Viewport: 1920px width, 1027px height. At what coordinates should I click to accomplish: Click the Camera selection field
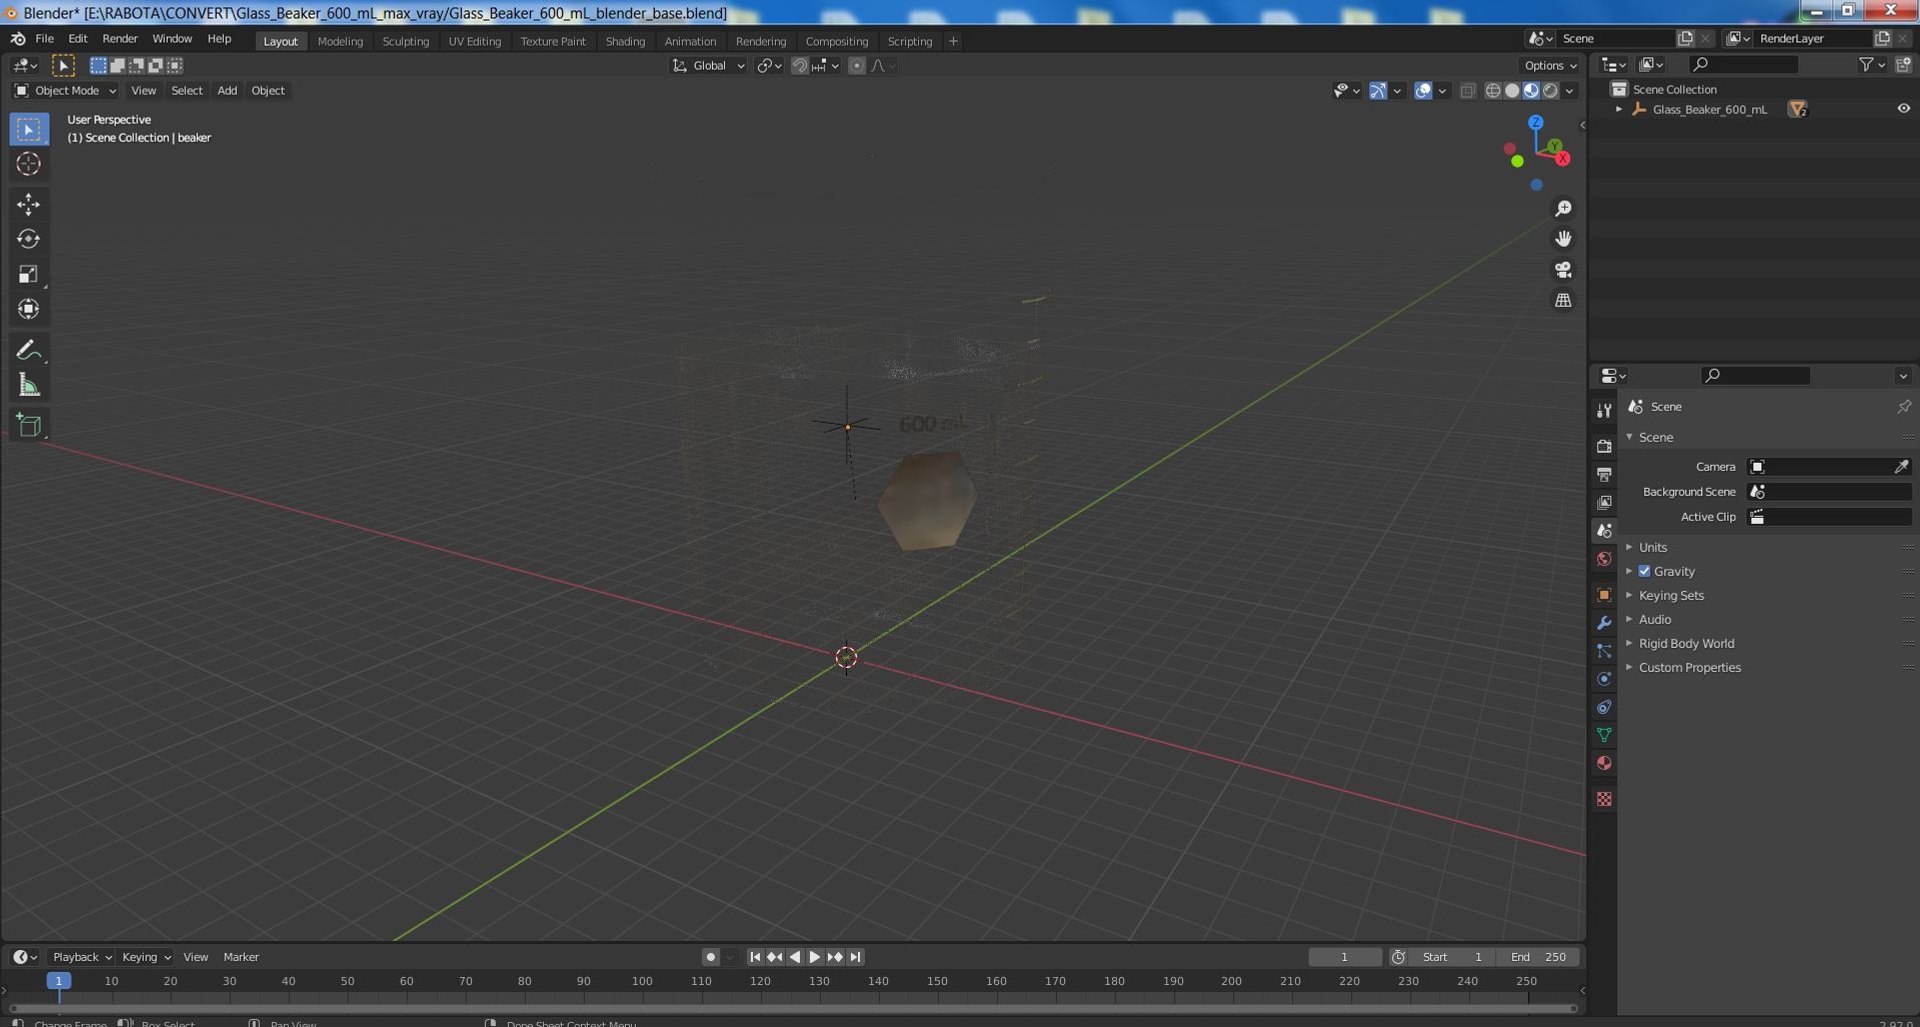click(1829, 467)
